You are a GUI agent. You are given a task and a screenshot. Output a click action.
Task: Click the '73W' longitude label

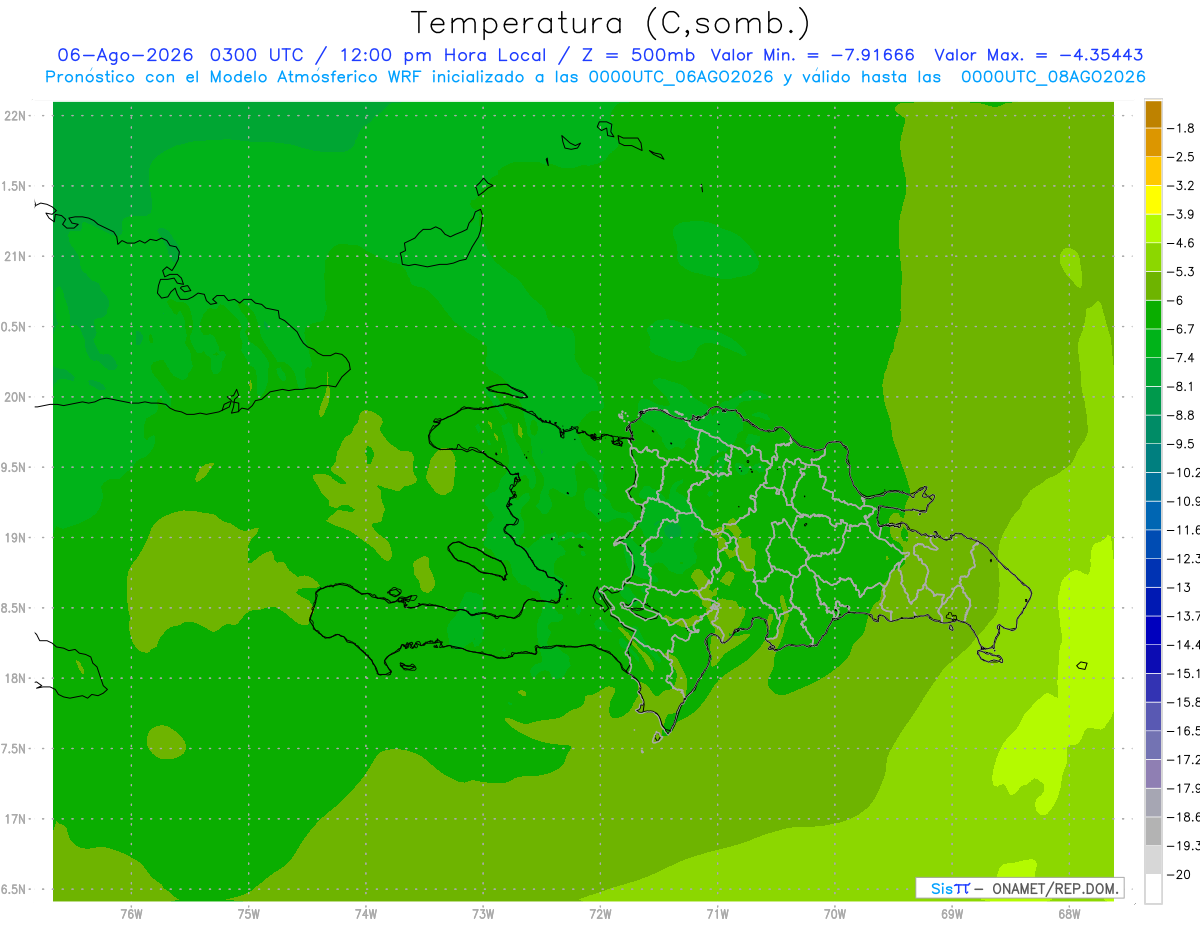(x=483, y=914)
